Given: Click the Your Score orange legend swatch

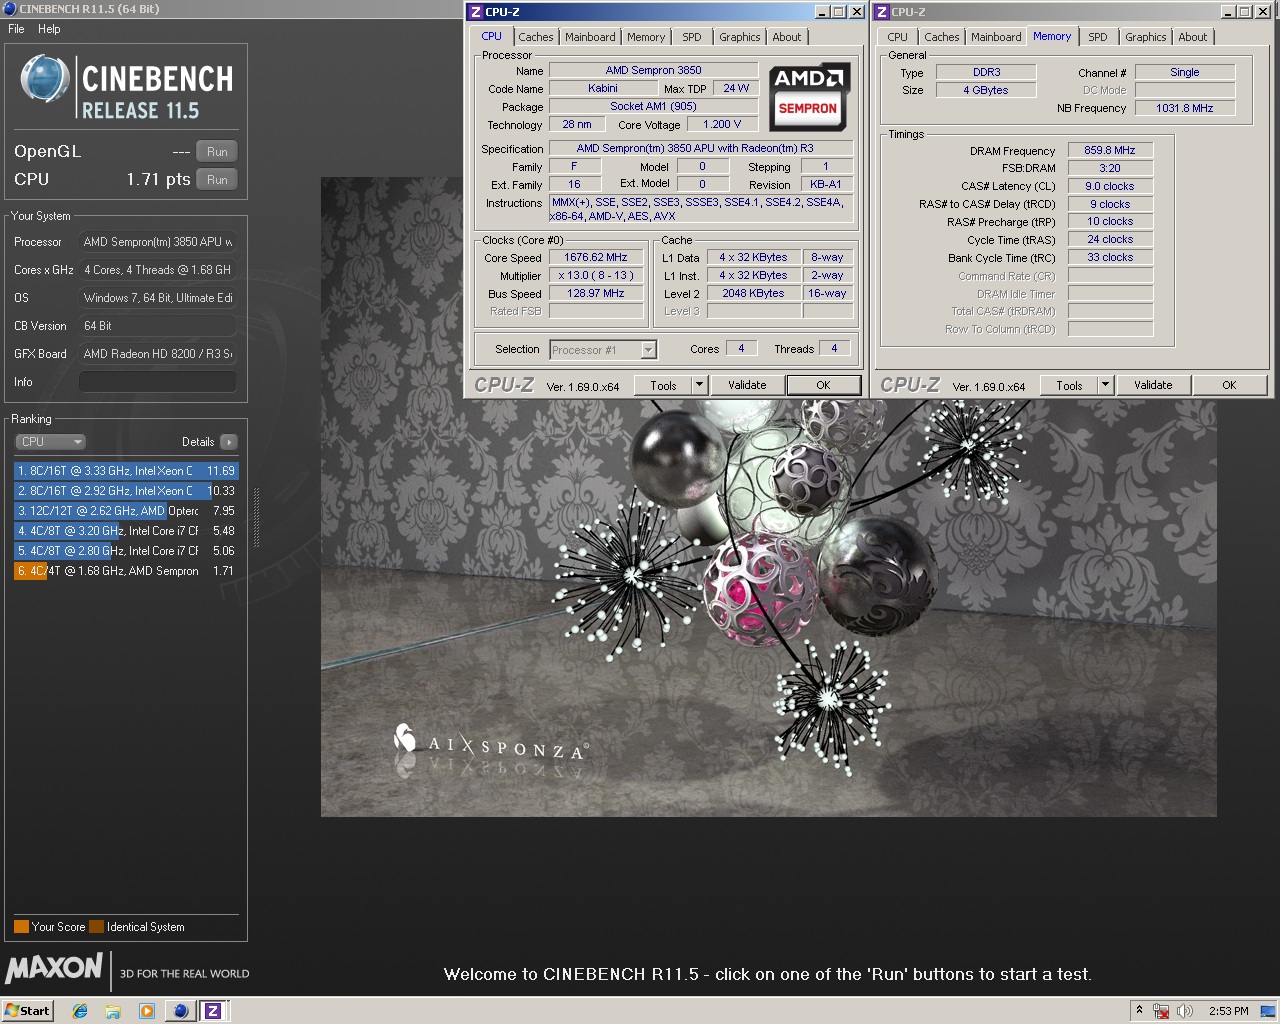Looking at the screenshot, I should point(21,927).
